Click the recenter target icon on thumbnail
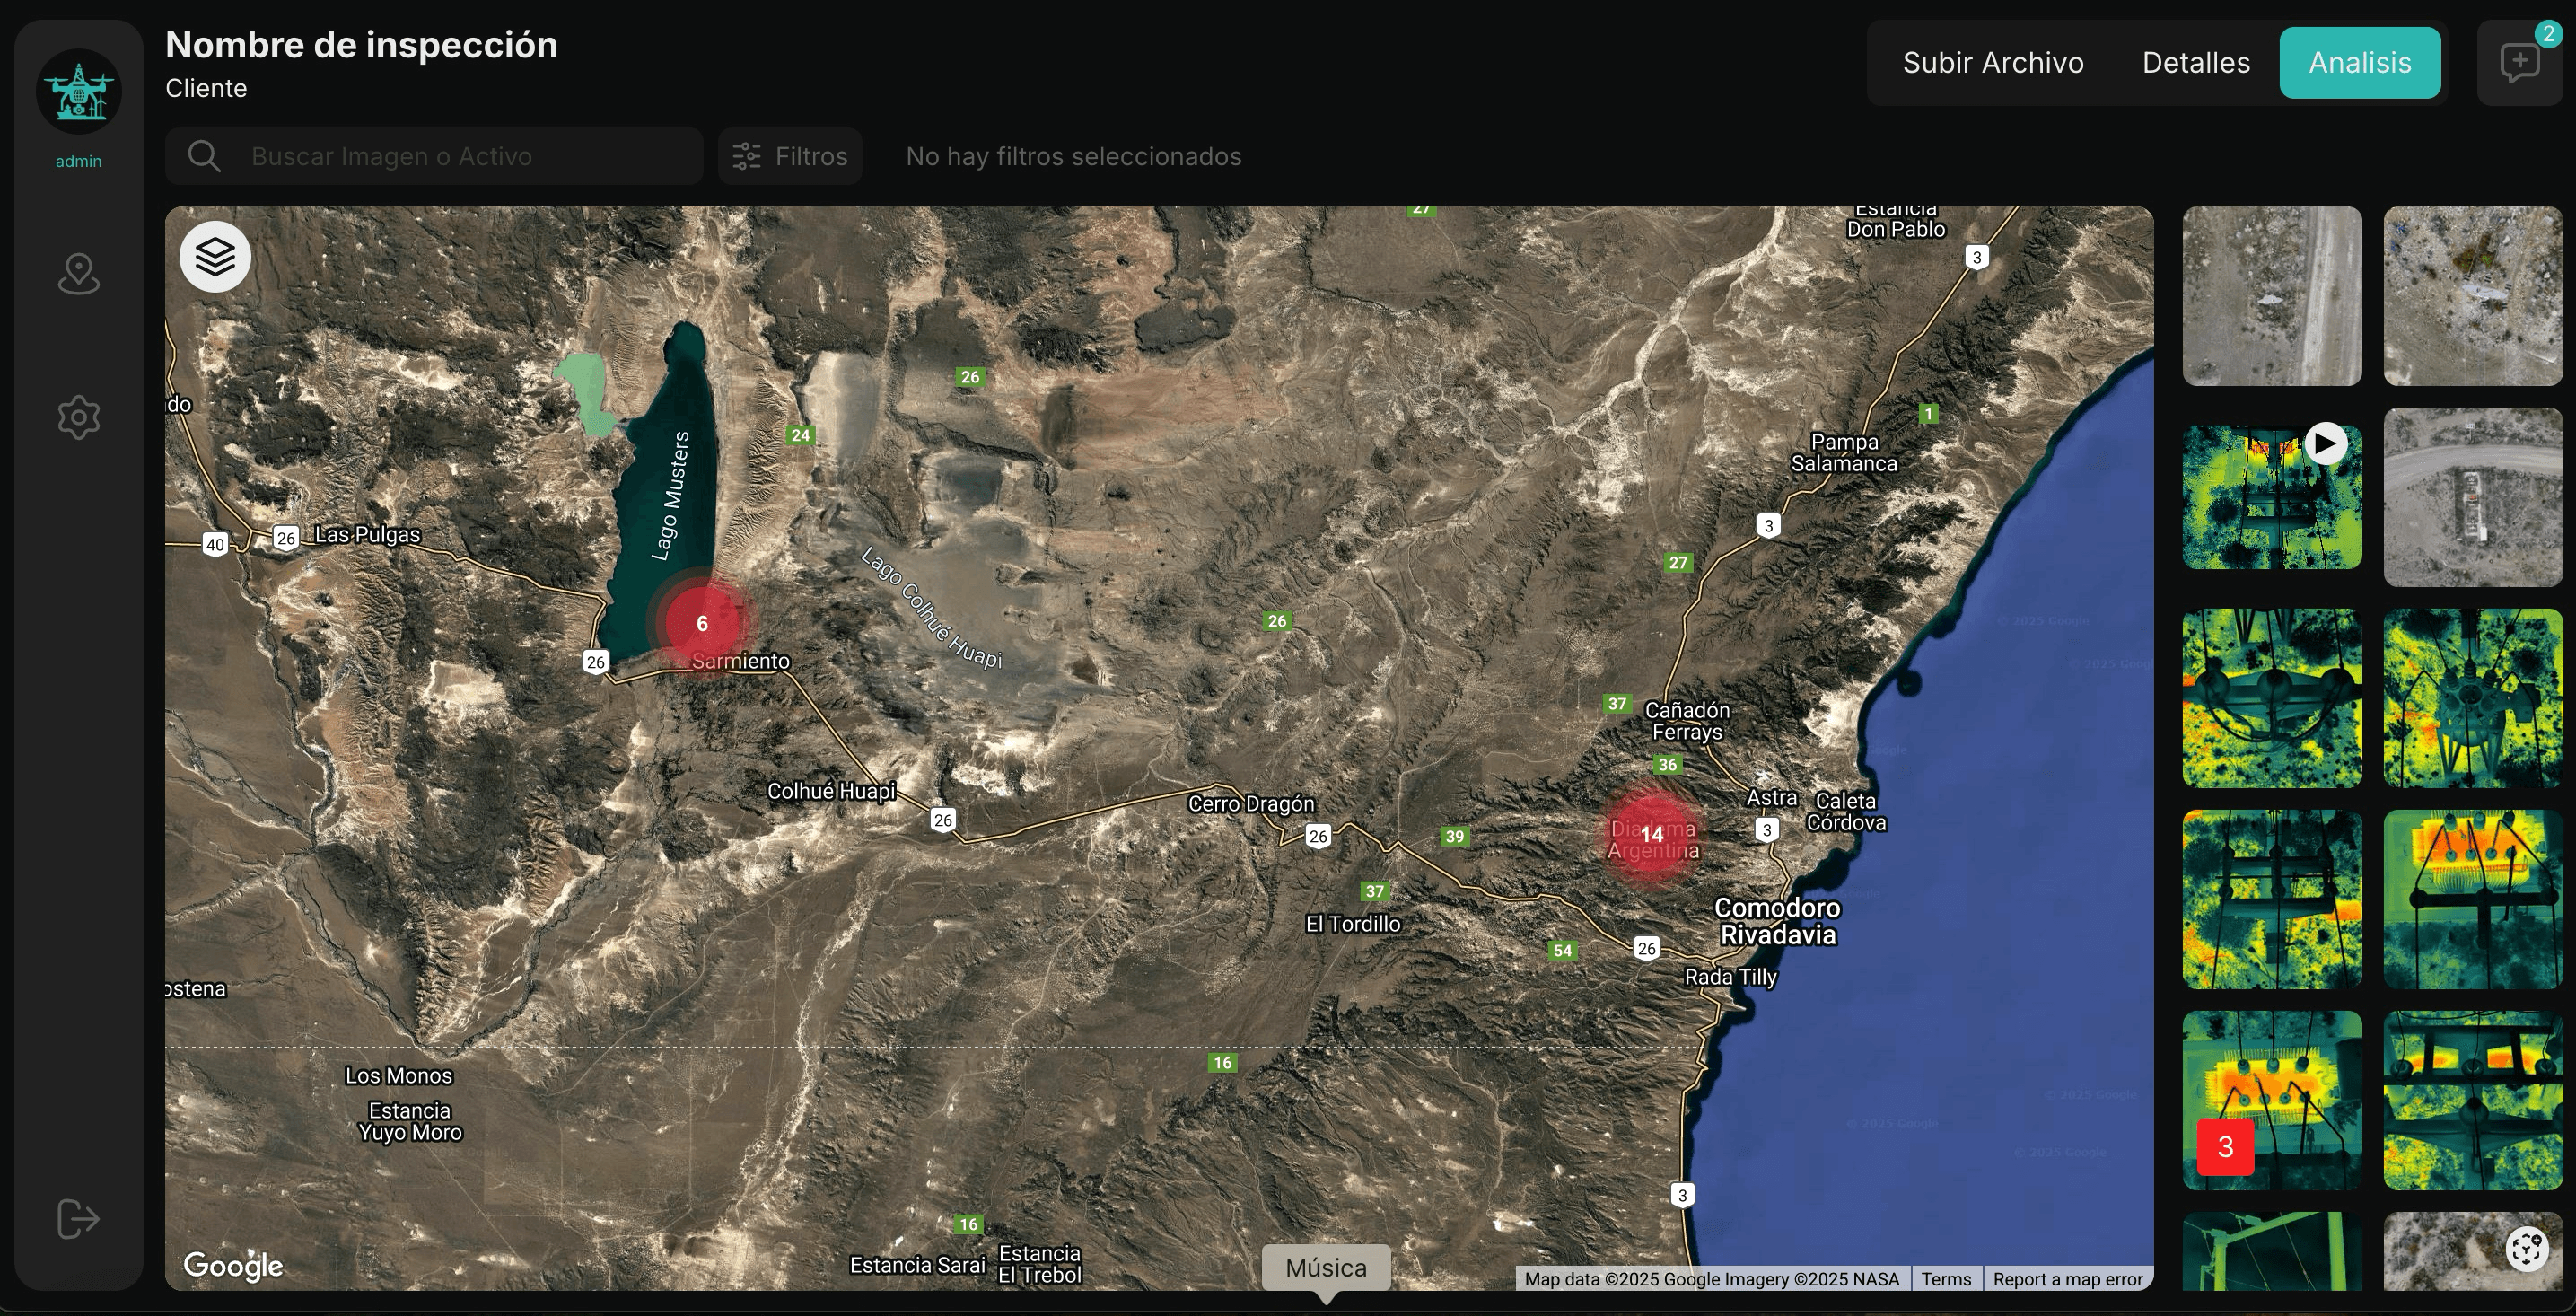 tap(2526, 1247)
